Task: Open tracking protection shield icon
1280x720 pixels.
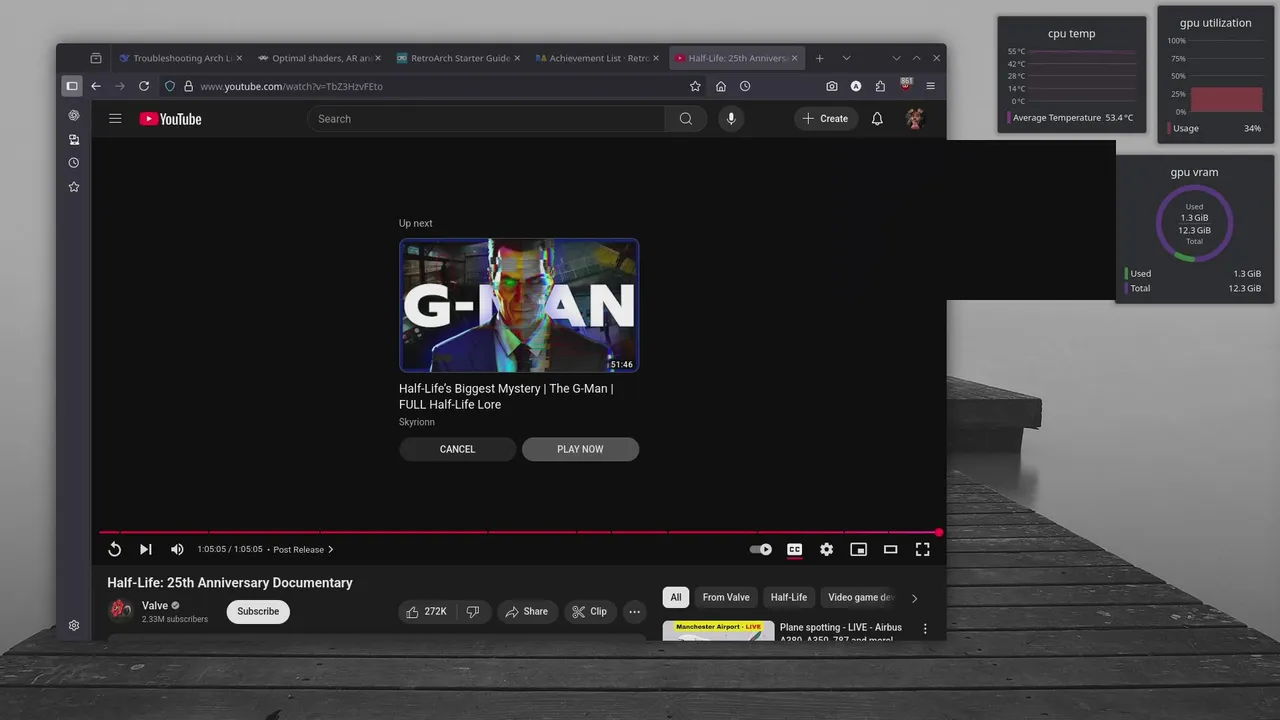Action: (x=170, y=86)
